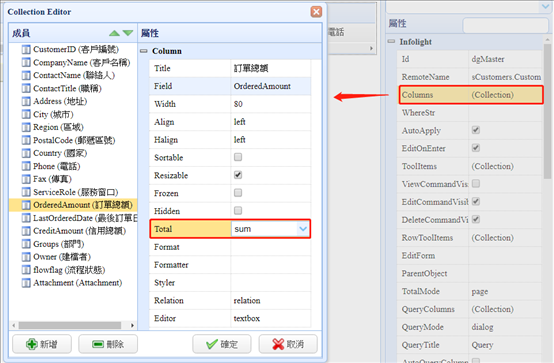Click the Field value OrderedAmount
Screen dimensions: 554x363
pos(262,86)
